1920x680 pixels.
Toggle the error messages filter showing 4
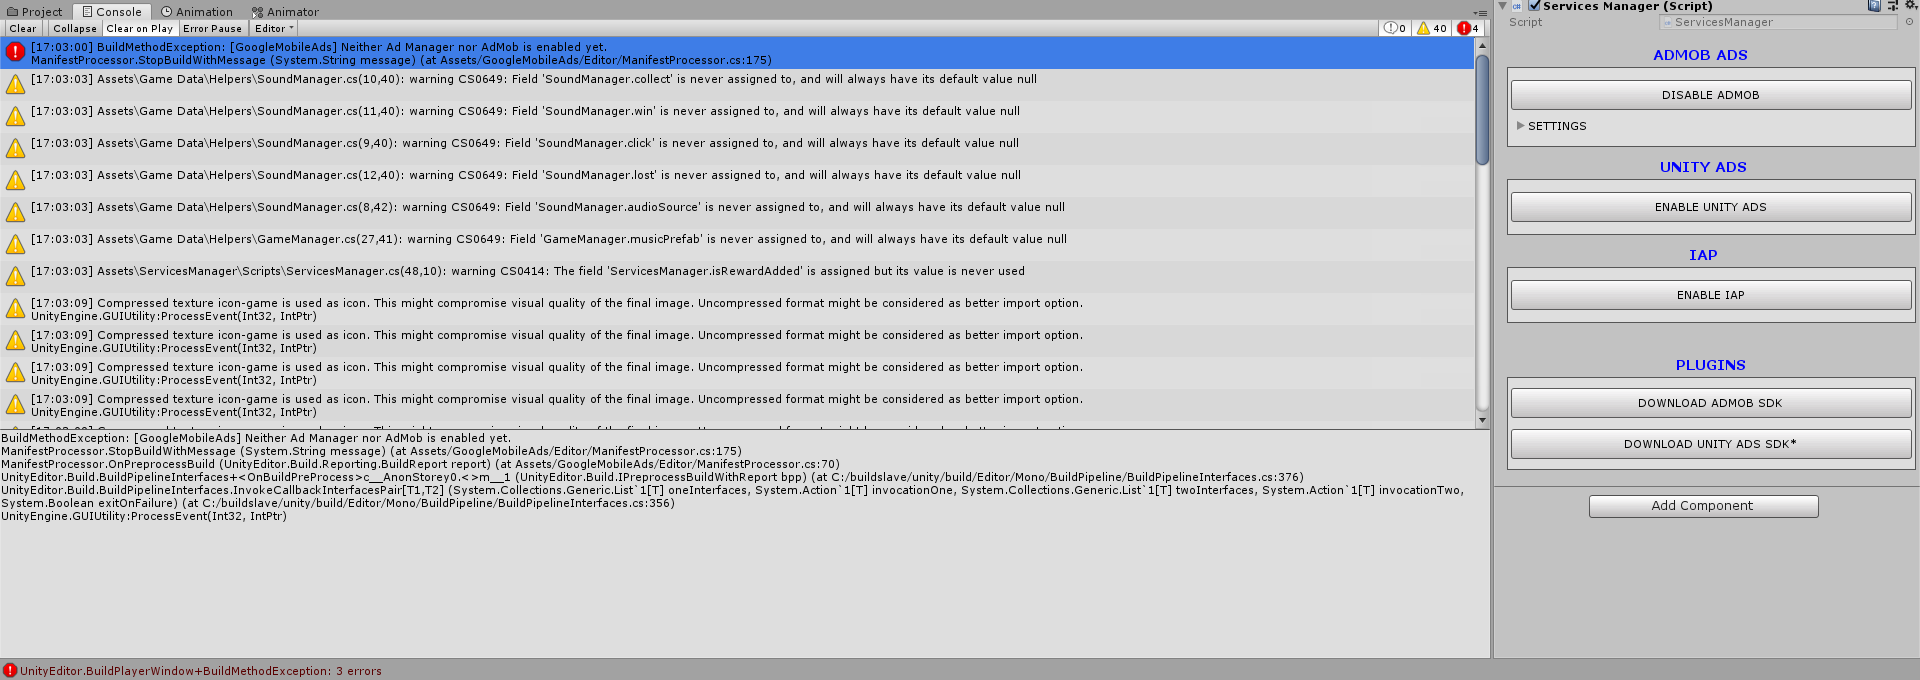coord(1468,28)
